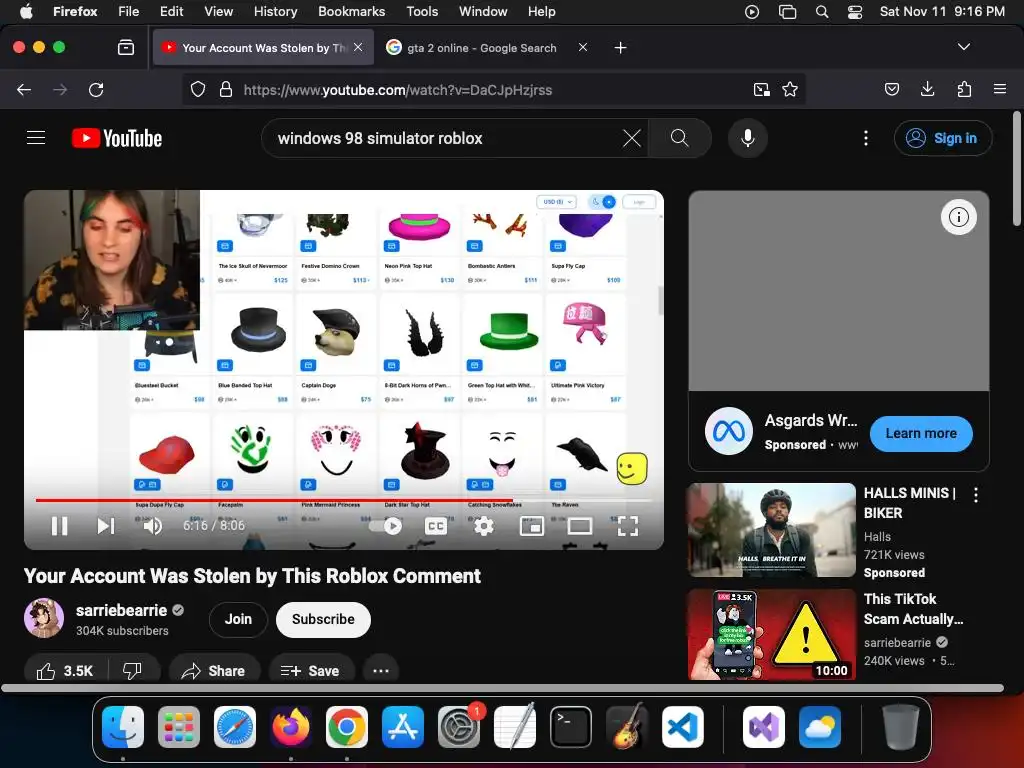Click Learn more on Asgards ad

[921, 434]
